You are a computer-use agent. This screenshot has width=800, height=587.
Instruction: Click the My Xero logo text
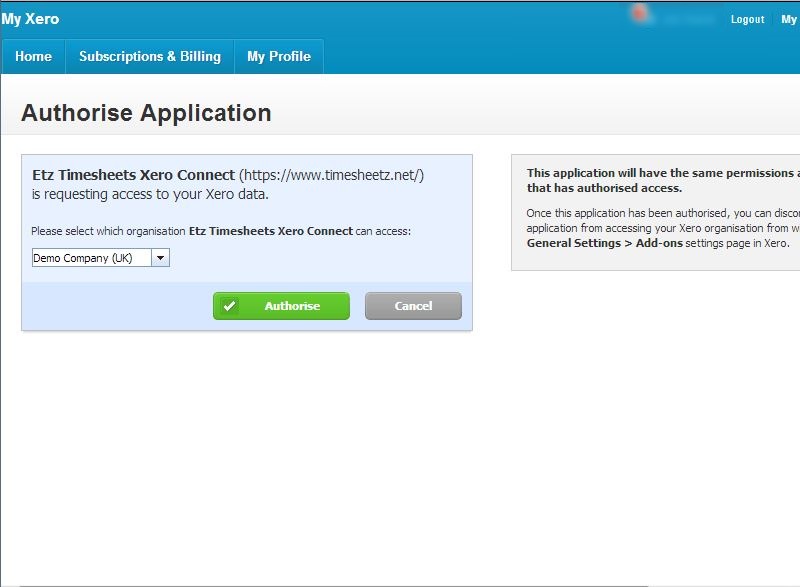click(x=30, y=19)
